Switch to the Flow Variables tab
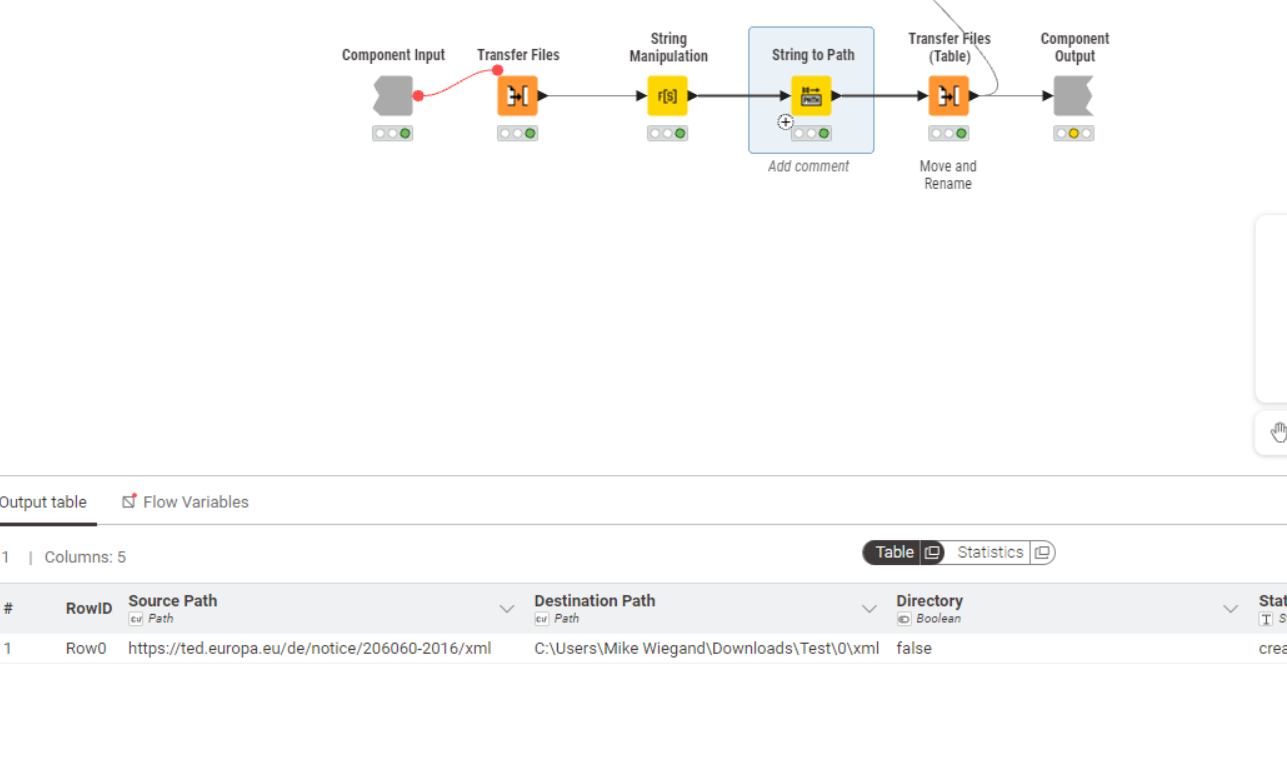This screenshot has width=1287, height=772. click(186, 502)
